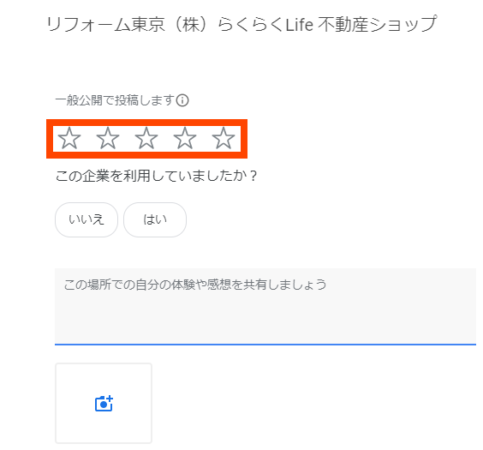Click the blue add-photo camera icon
The width and height of the screenshot is (483, 450).
tap(104, 403)
